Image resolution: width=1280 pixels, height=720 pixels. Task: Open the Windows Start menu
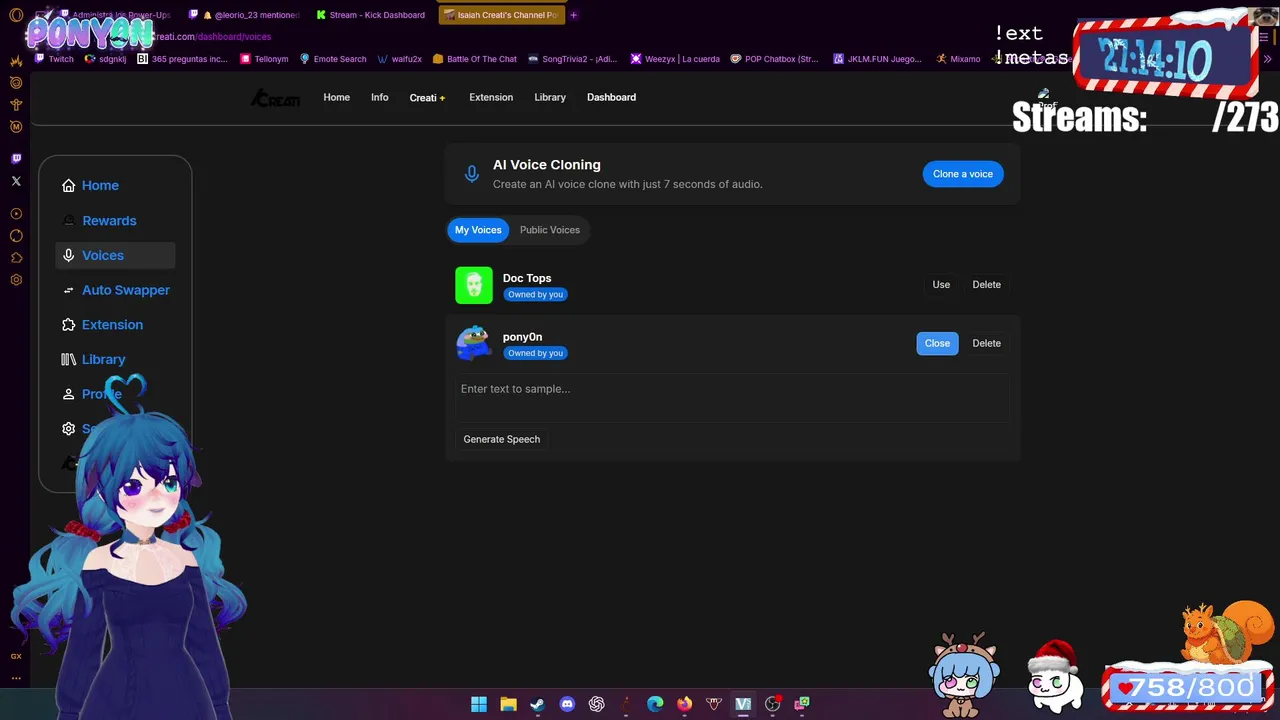coord(479,704)
